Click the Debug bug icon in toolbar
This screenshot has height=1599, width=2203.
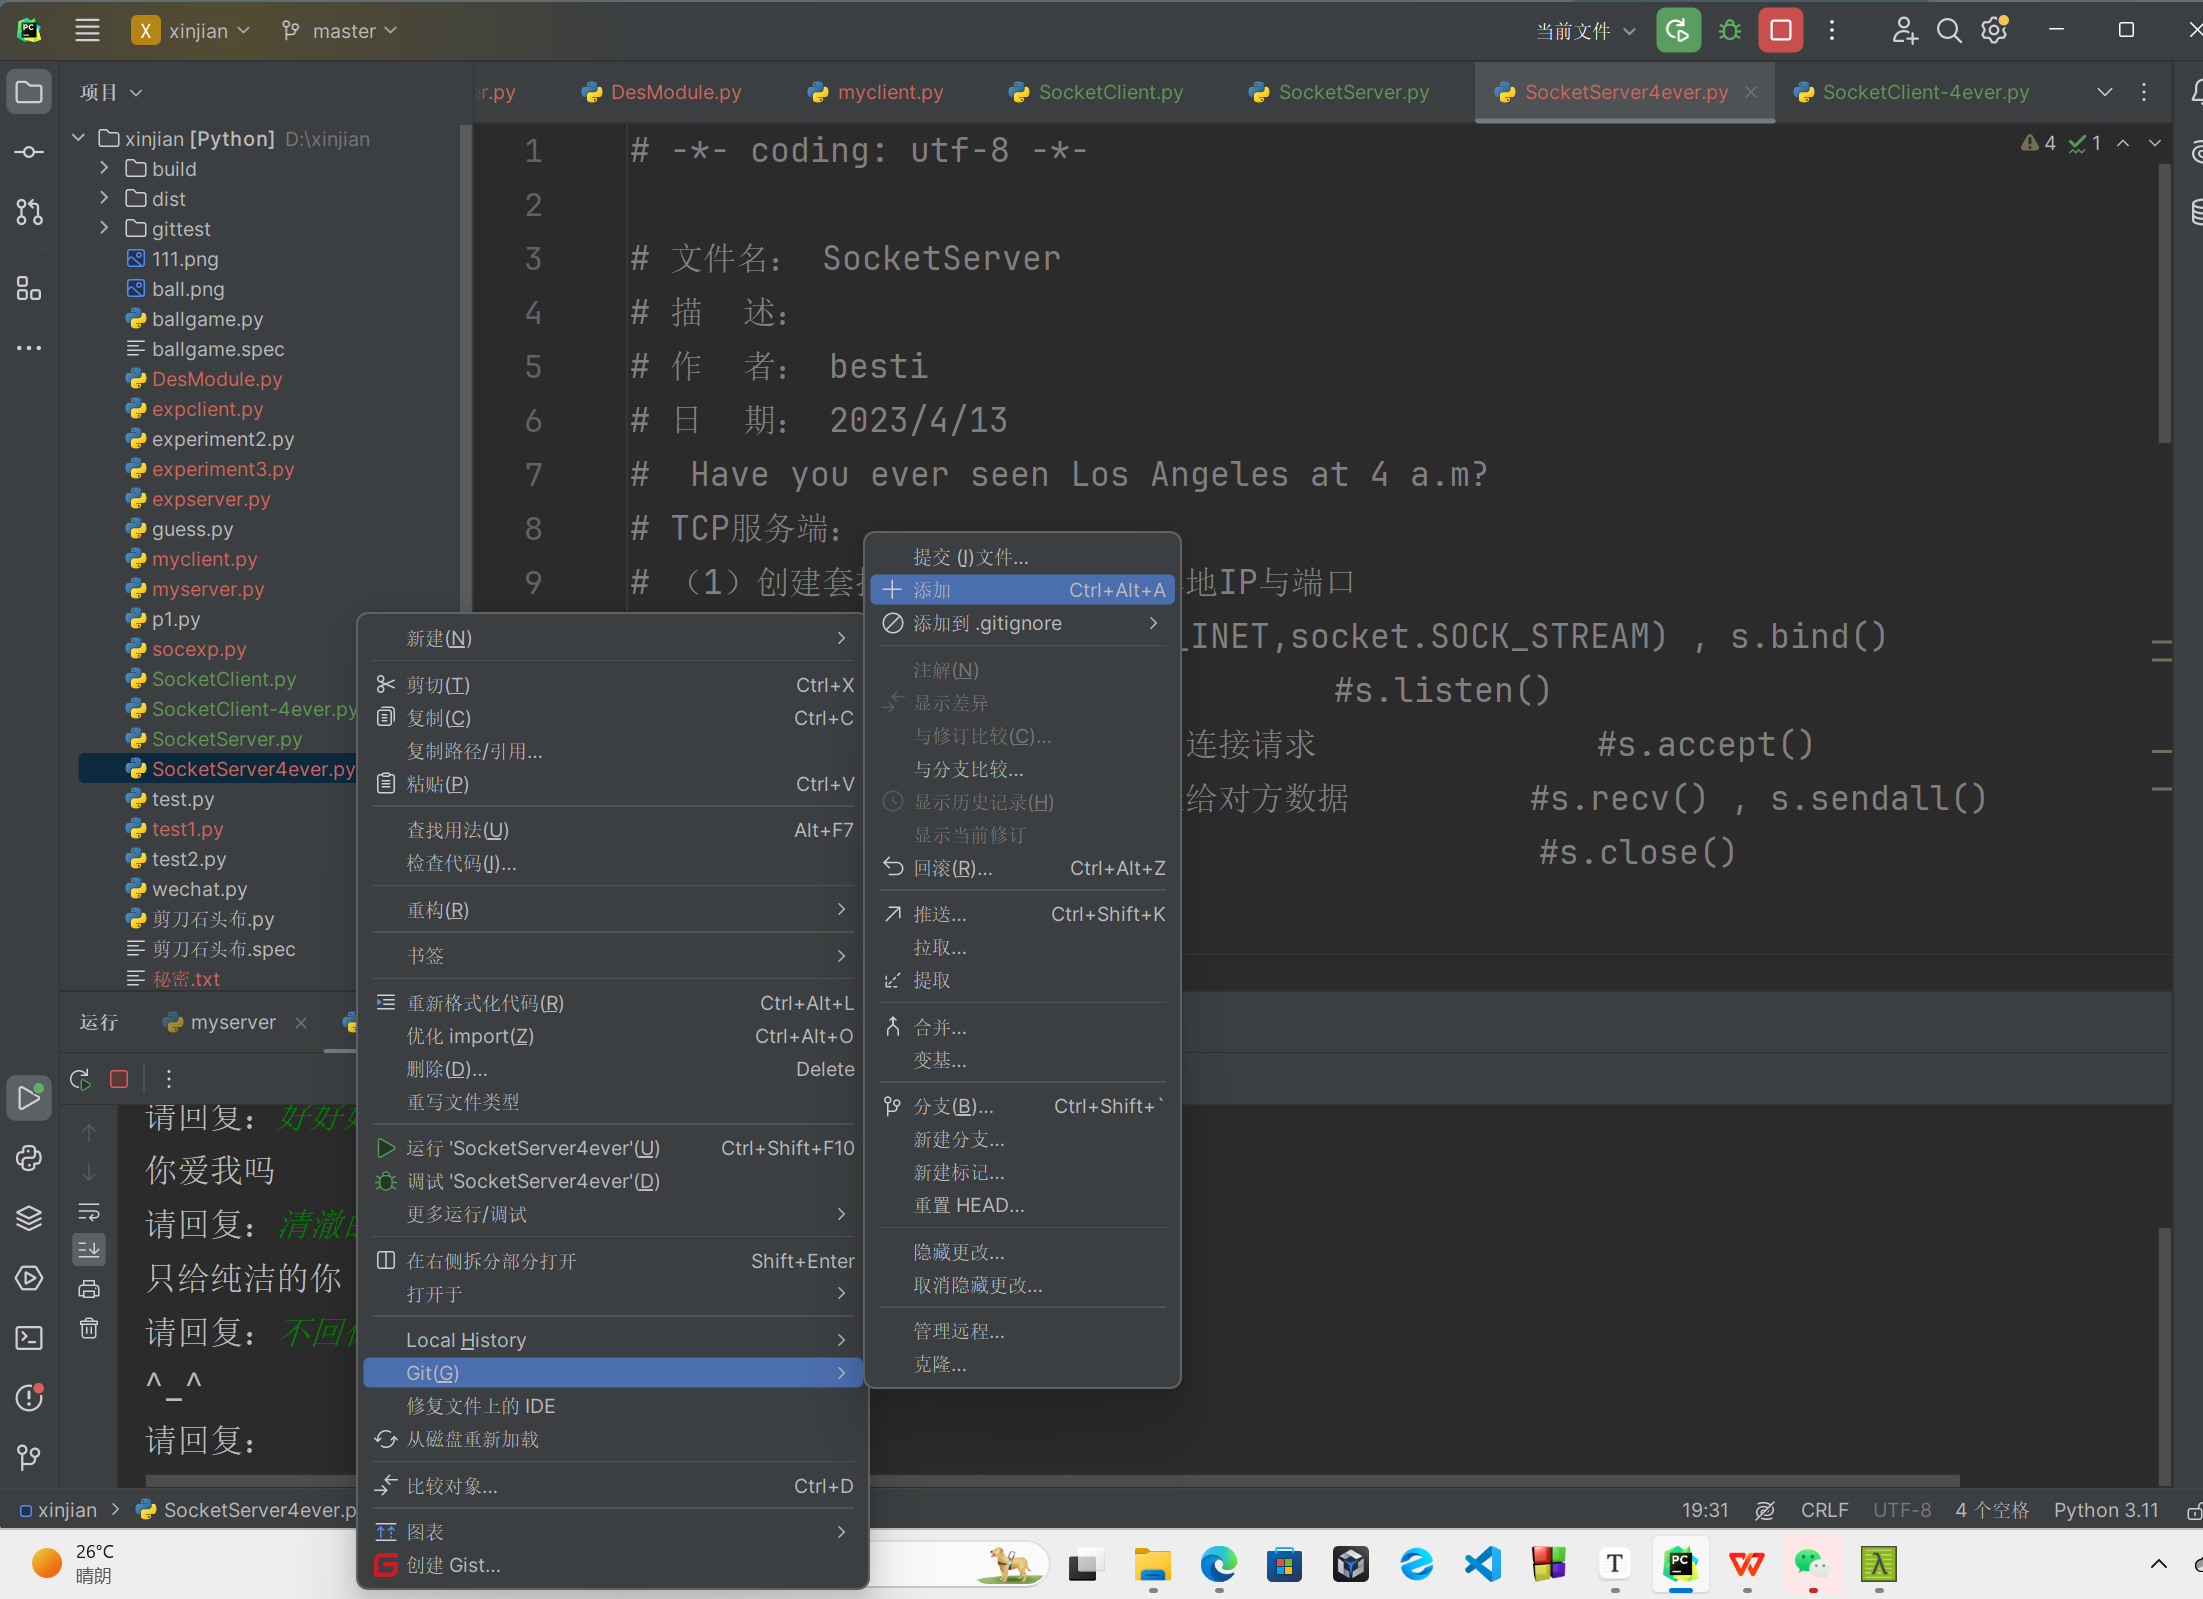1729,31
